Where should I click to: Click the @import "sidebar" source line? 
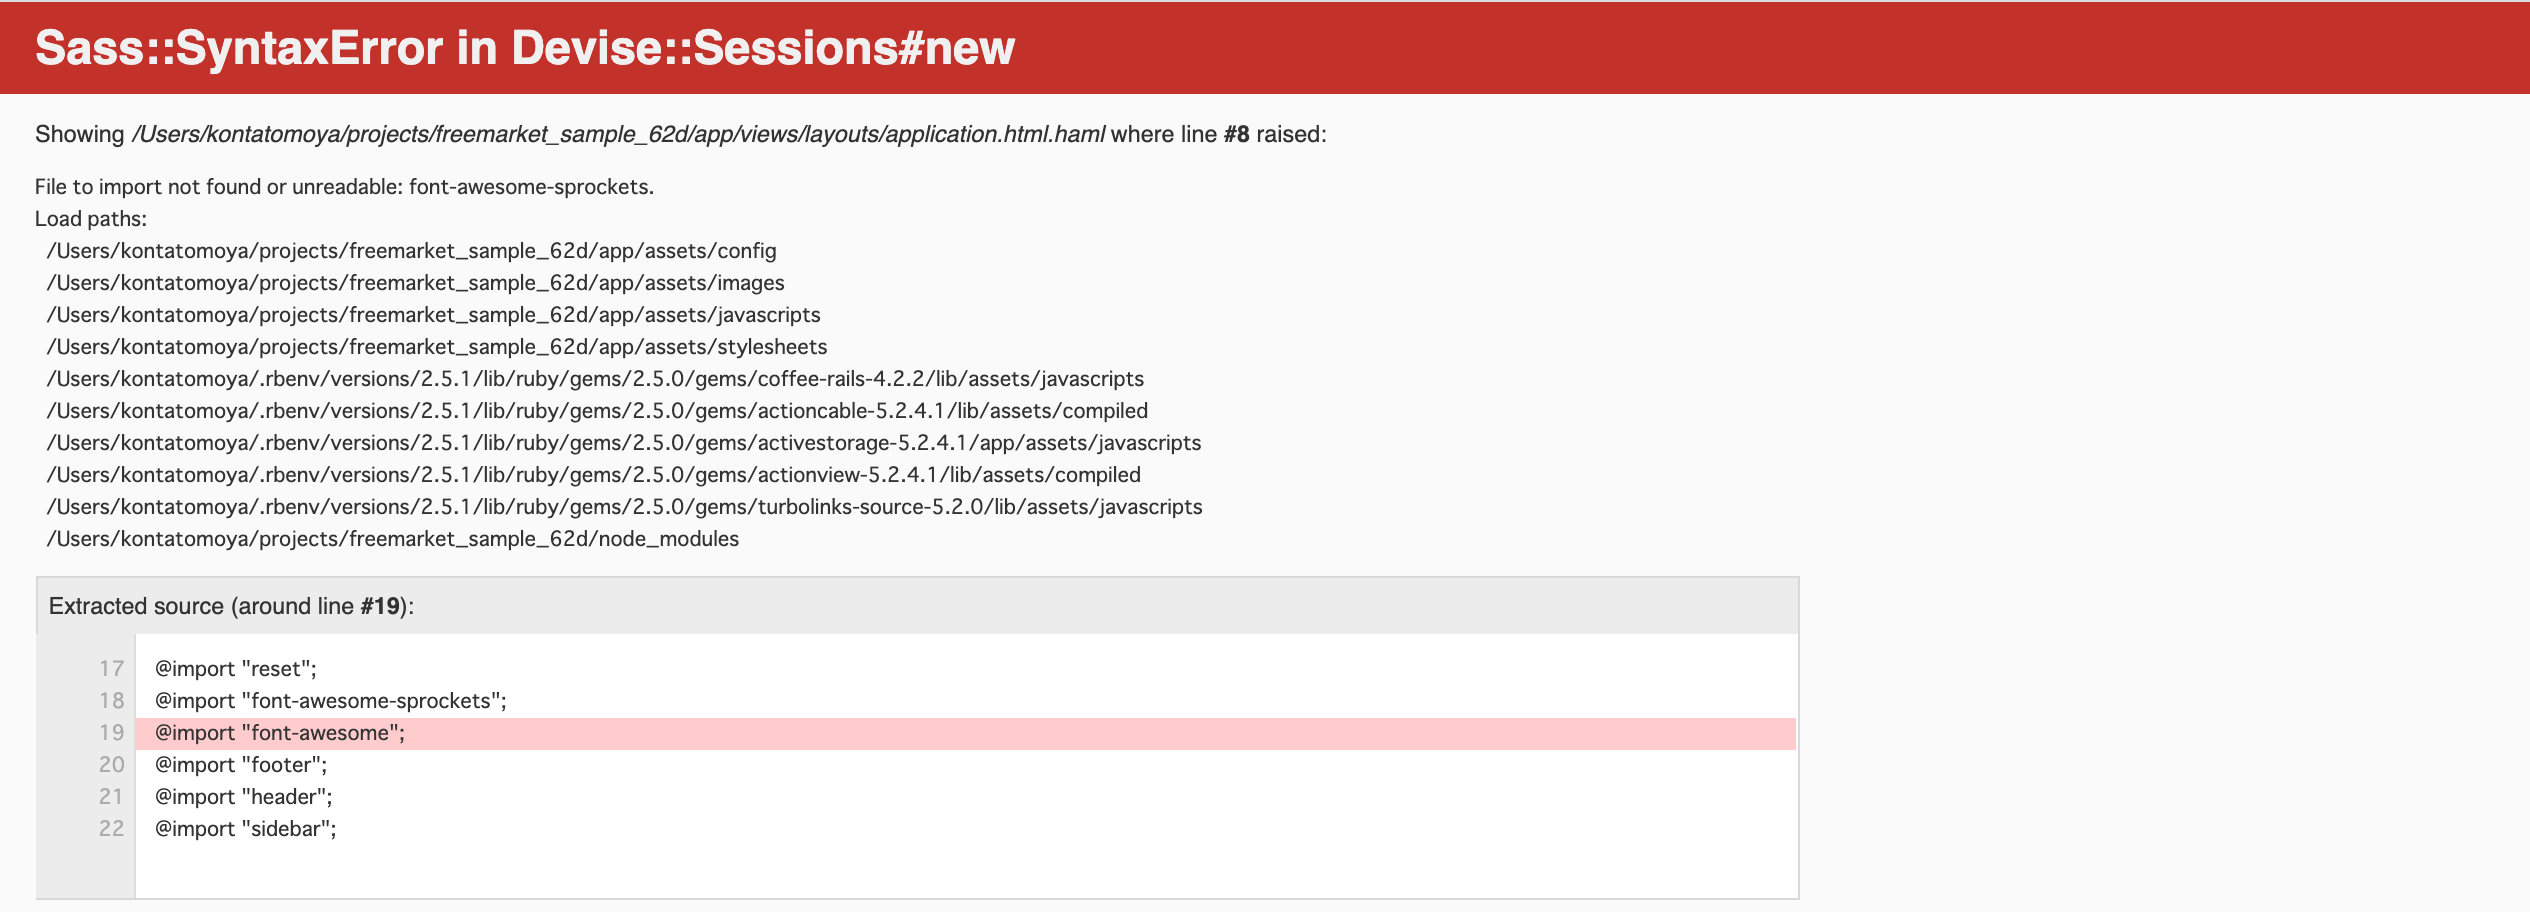246,829
